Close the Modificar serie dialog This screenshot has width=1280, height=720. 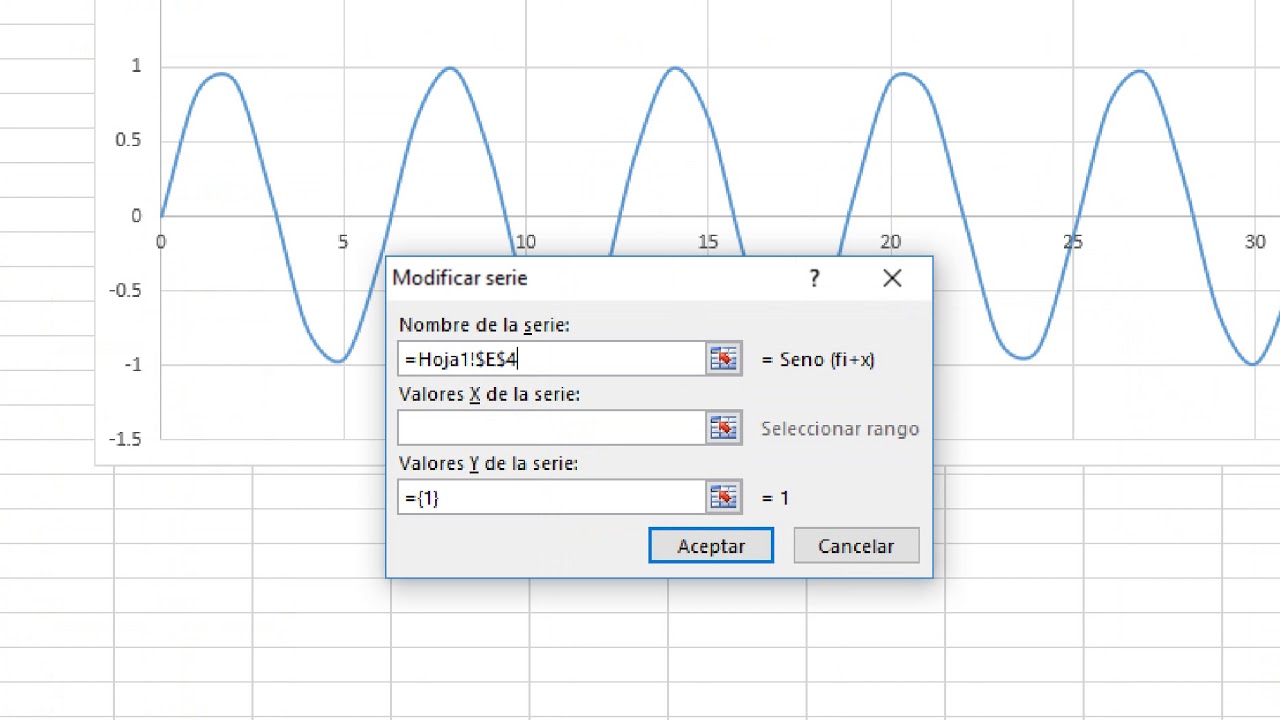[892, 278]
